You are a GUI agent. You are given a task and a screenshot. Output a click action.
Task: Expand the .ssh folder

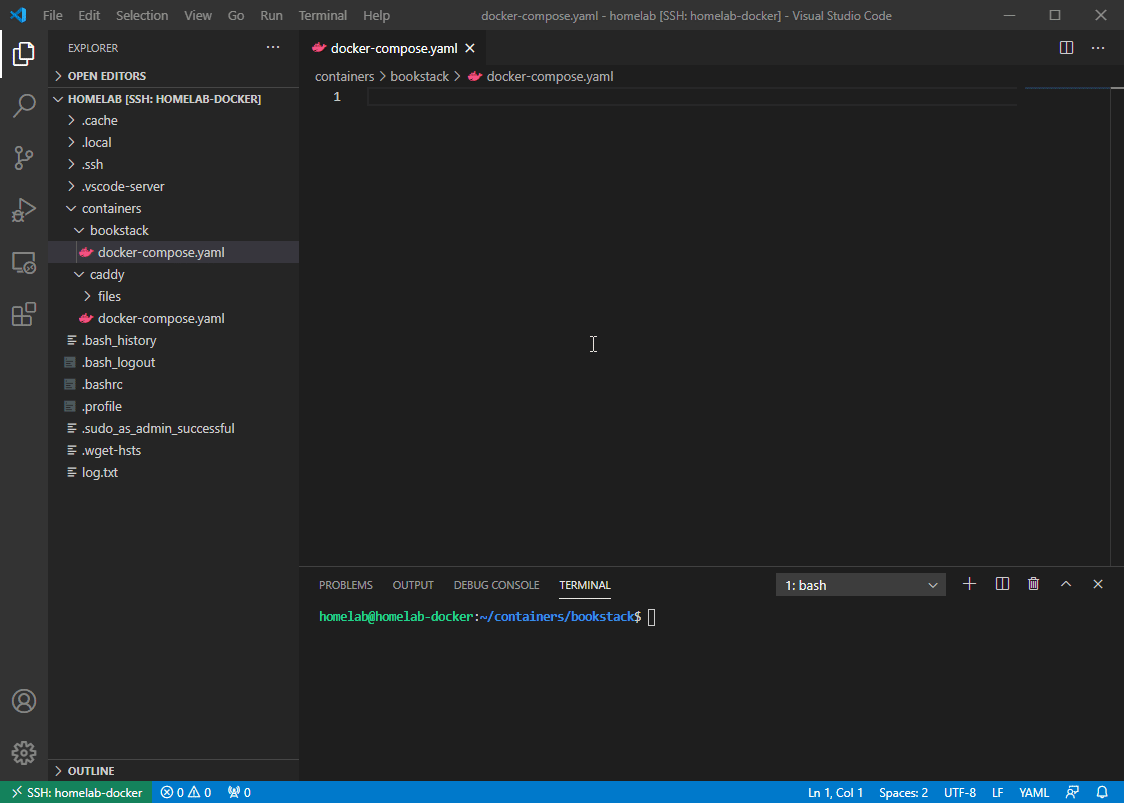173,164
